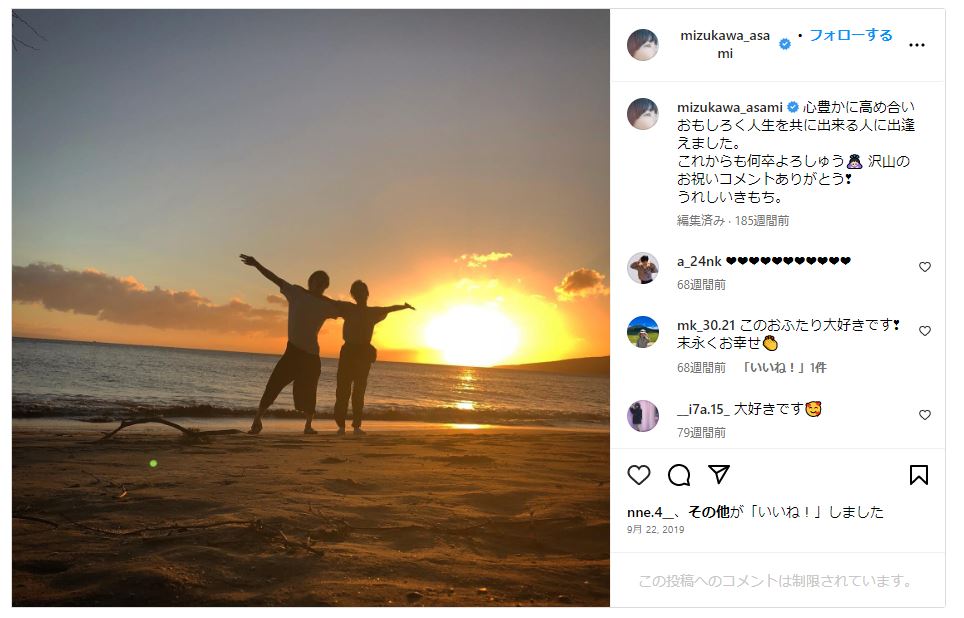Click the フォローする follow button
Viewport: 964px width, 618px height.
[x=851, y=35]
